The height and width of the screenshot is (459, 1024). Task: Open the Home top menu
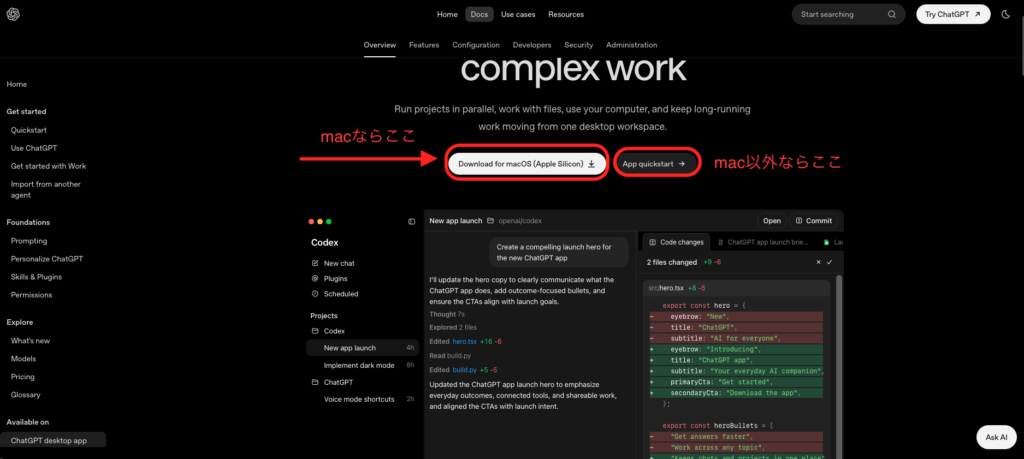coord(447,14)
